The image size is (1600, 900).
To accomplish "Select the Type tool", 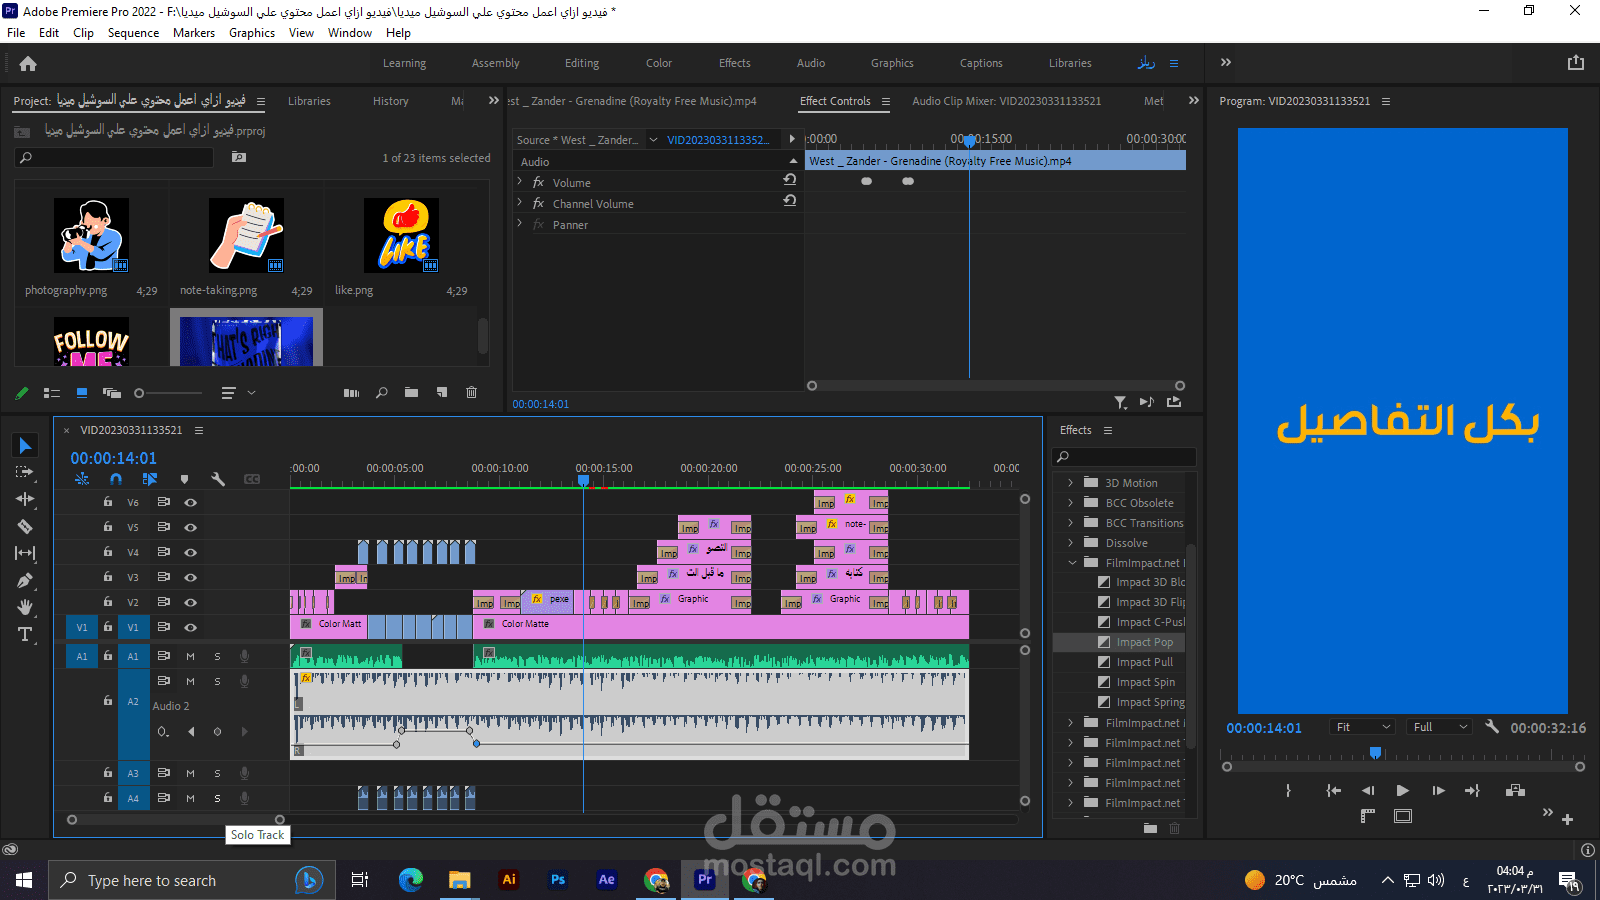I will tap(25, 634).
